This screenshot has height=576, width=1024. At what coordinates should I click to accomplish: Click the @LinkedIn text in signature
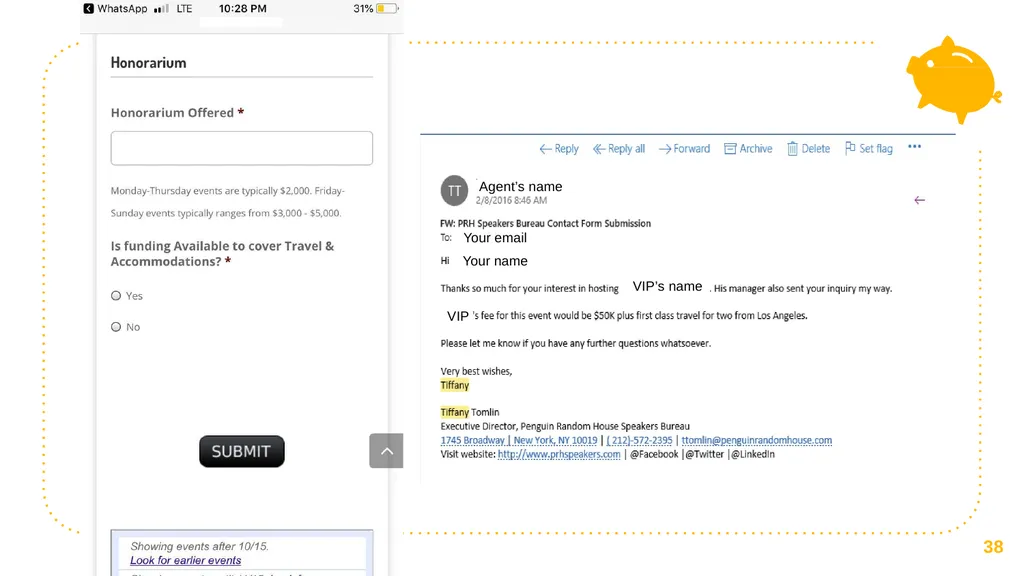click(753, 454)
